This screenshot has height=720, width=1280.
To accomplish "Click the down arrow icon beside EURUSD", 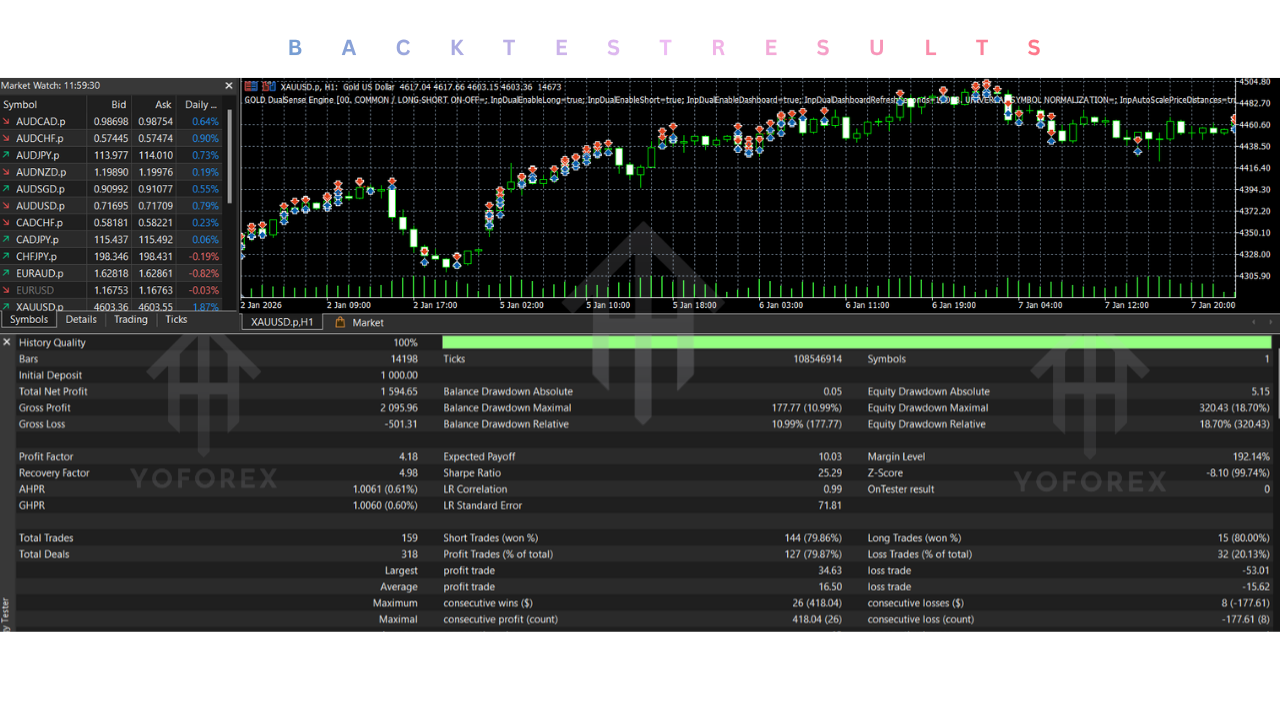I will pyautogui.click(x=7, y=290).
